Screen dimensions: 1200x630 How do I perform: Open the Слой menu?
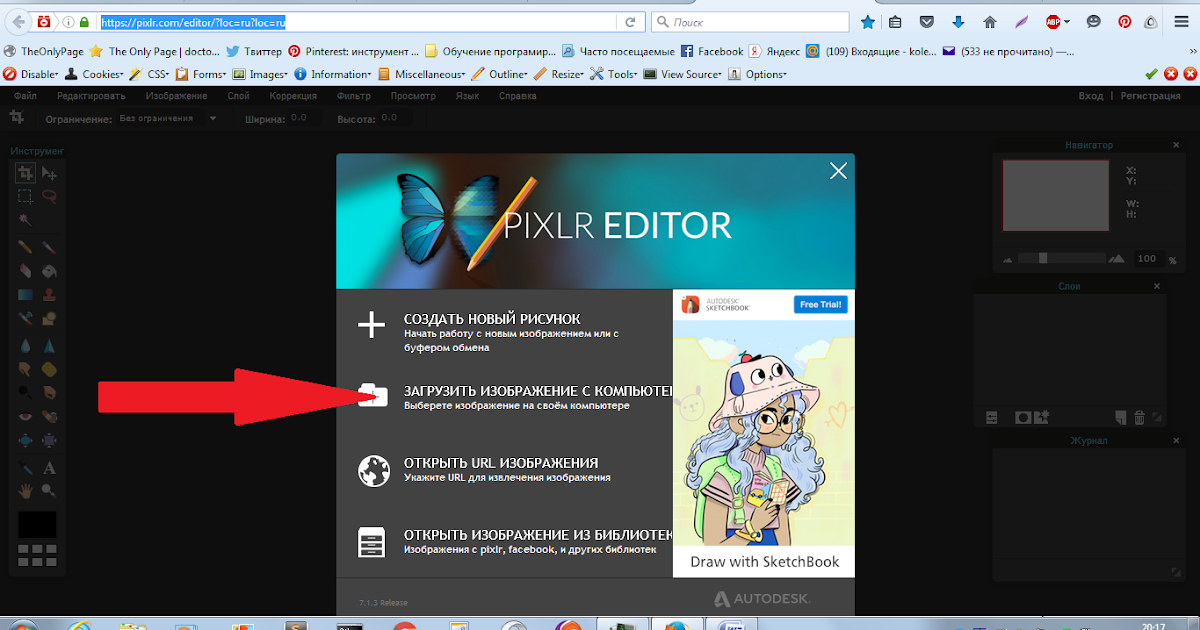[238, 96]
